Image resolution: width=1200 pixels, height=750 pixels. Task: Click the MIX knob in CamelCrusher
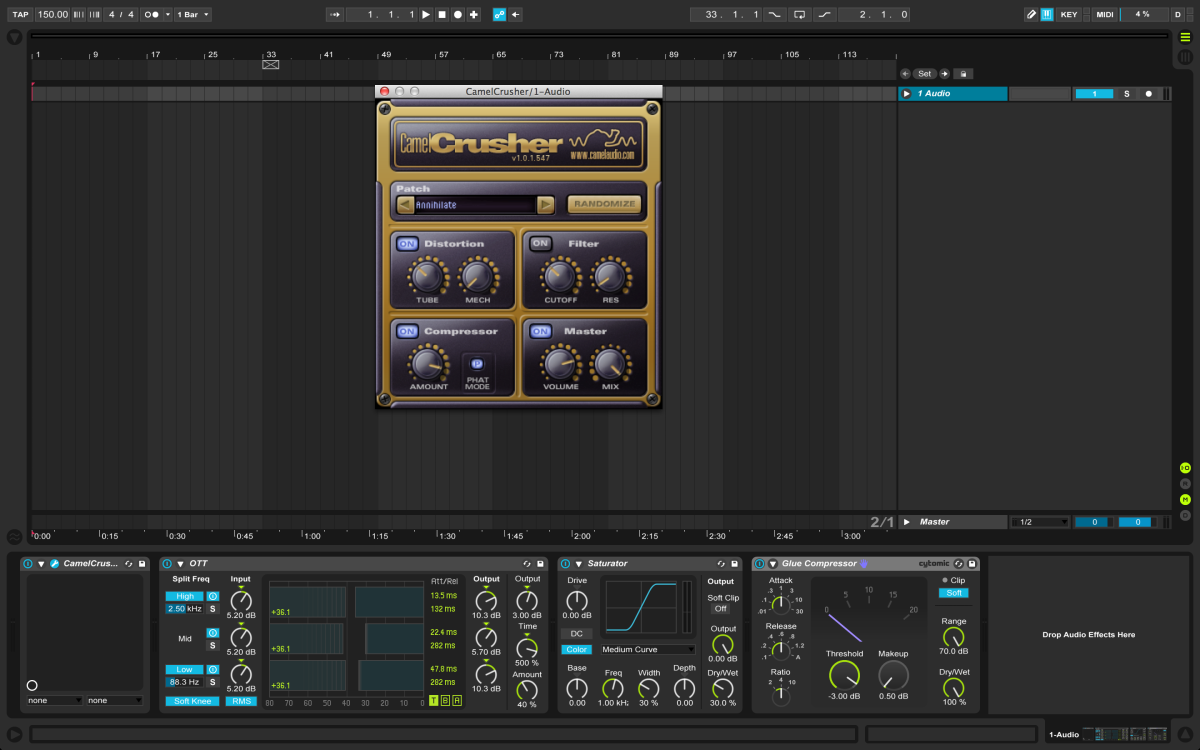[x=610, y=365]
